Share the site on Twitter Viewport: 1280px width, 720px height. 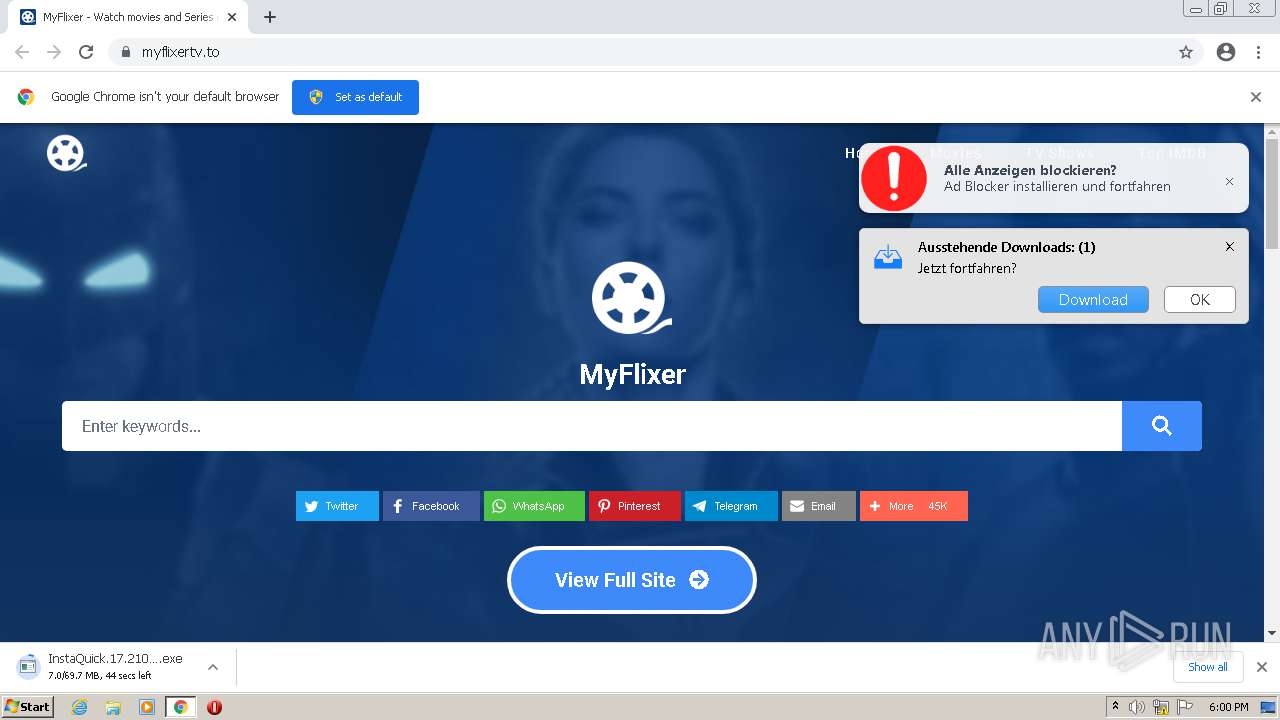point(337,506)
